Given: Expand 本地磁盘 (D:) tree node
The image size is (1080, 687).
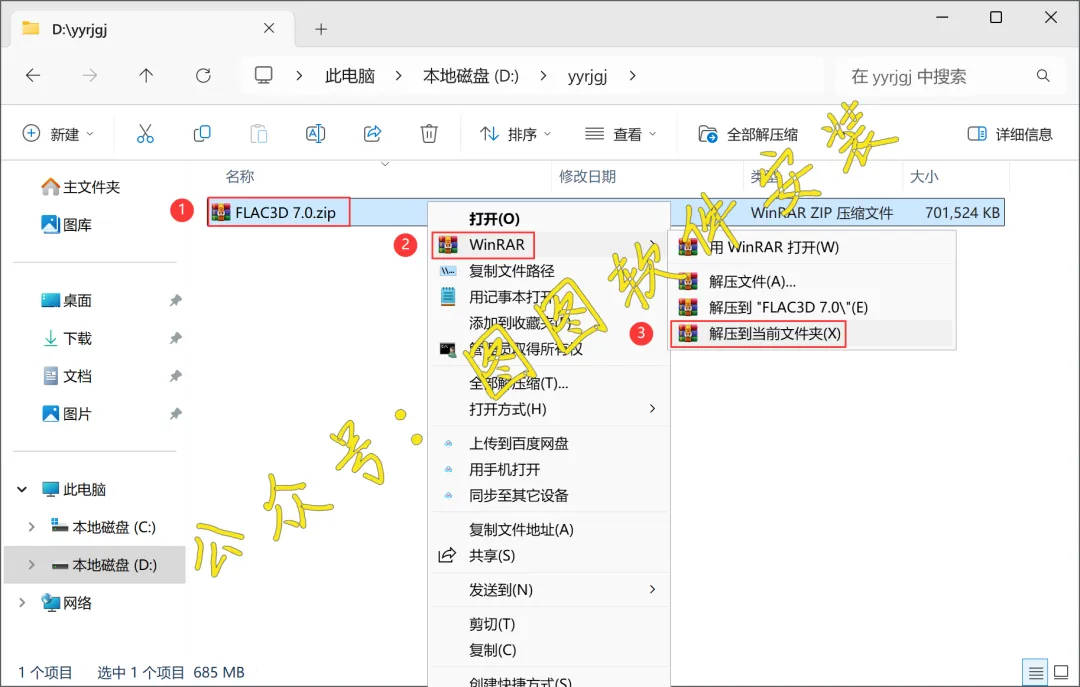Looking at the screenshot, I should (x=31, y=565).
